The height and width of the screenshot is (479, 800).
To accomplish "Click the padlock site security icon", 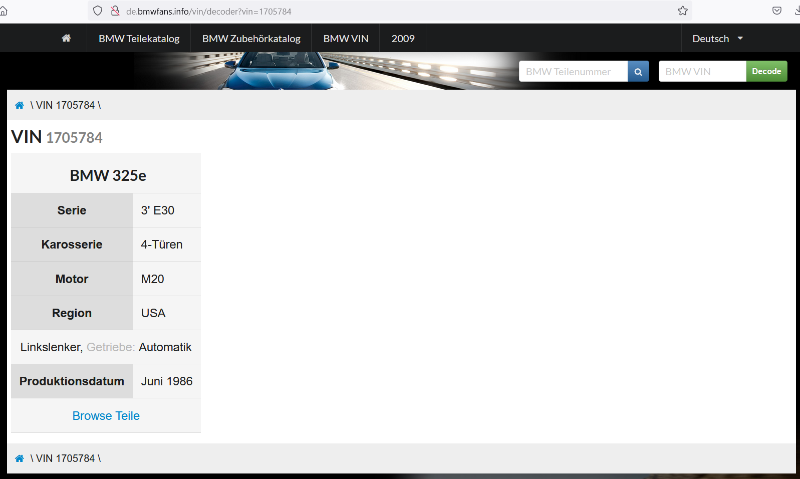I will coord(115,10).
